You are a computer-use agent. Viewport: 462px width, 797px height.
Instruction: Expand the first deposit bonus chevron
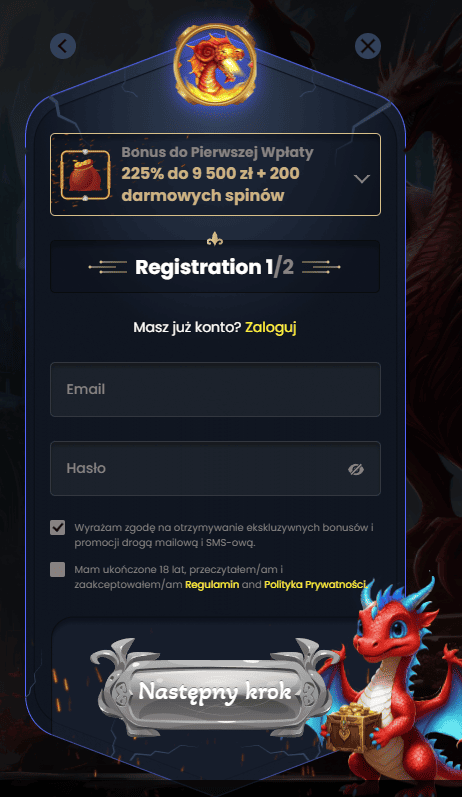point(362,178)
